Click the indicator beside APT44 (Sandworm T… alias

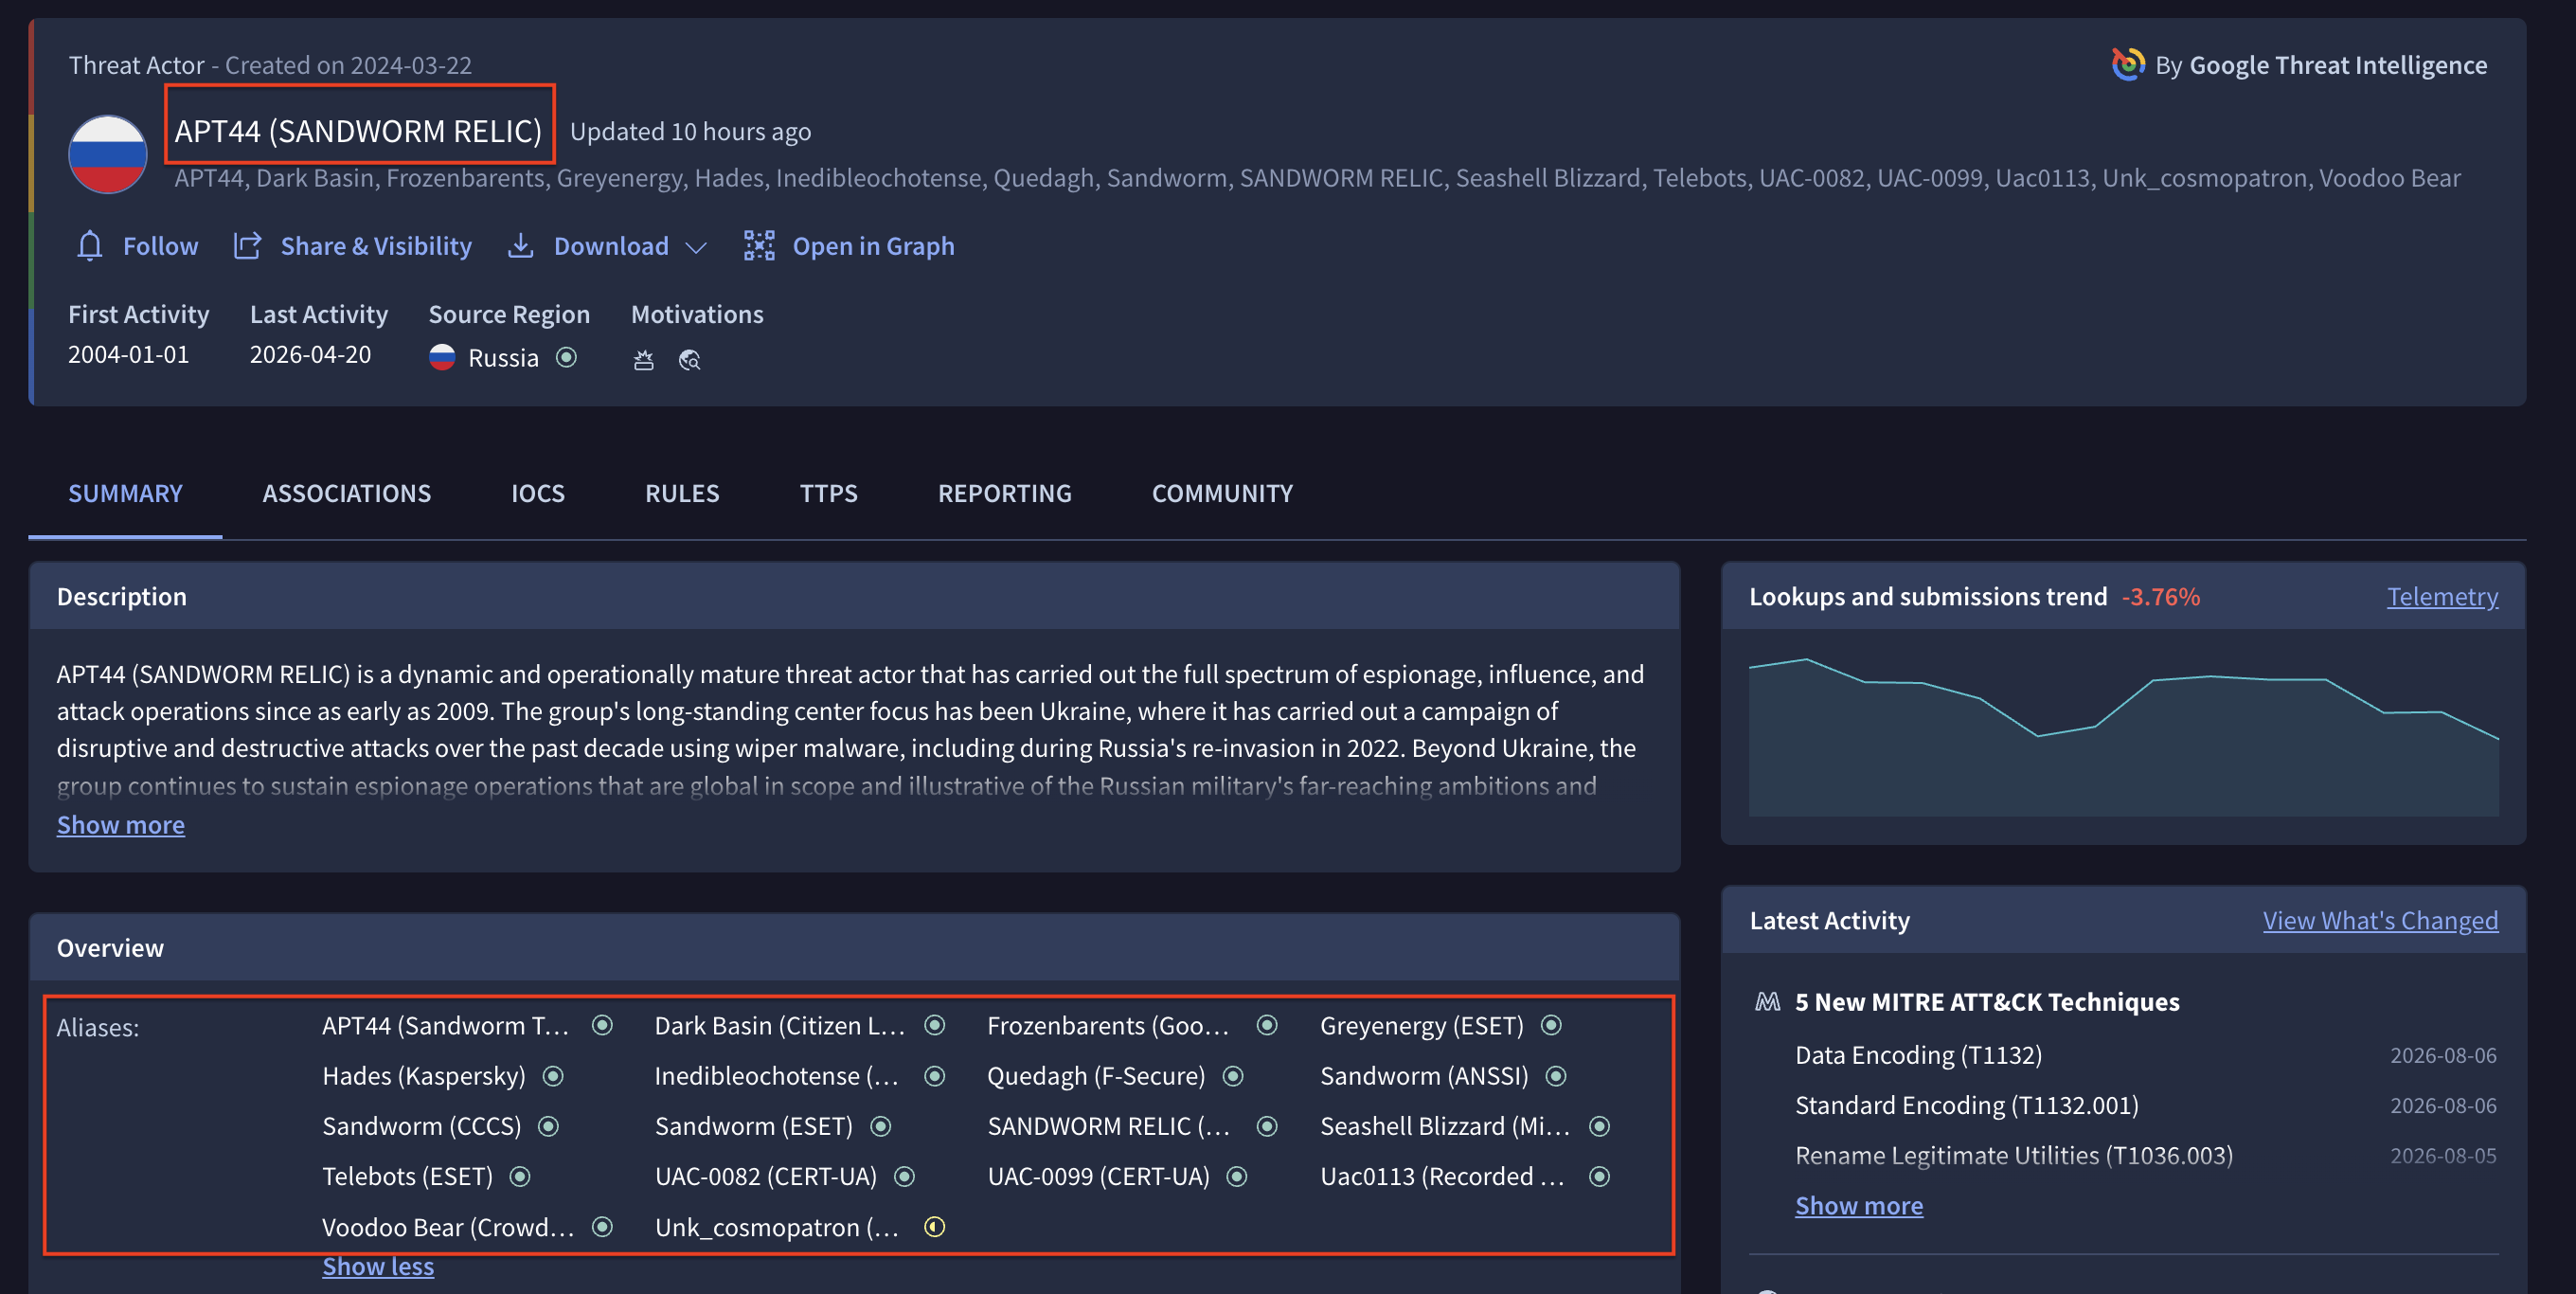click(x=602, y=1026)
